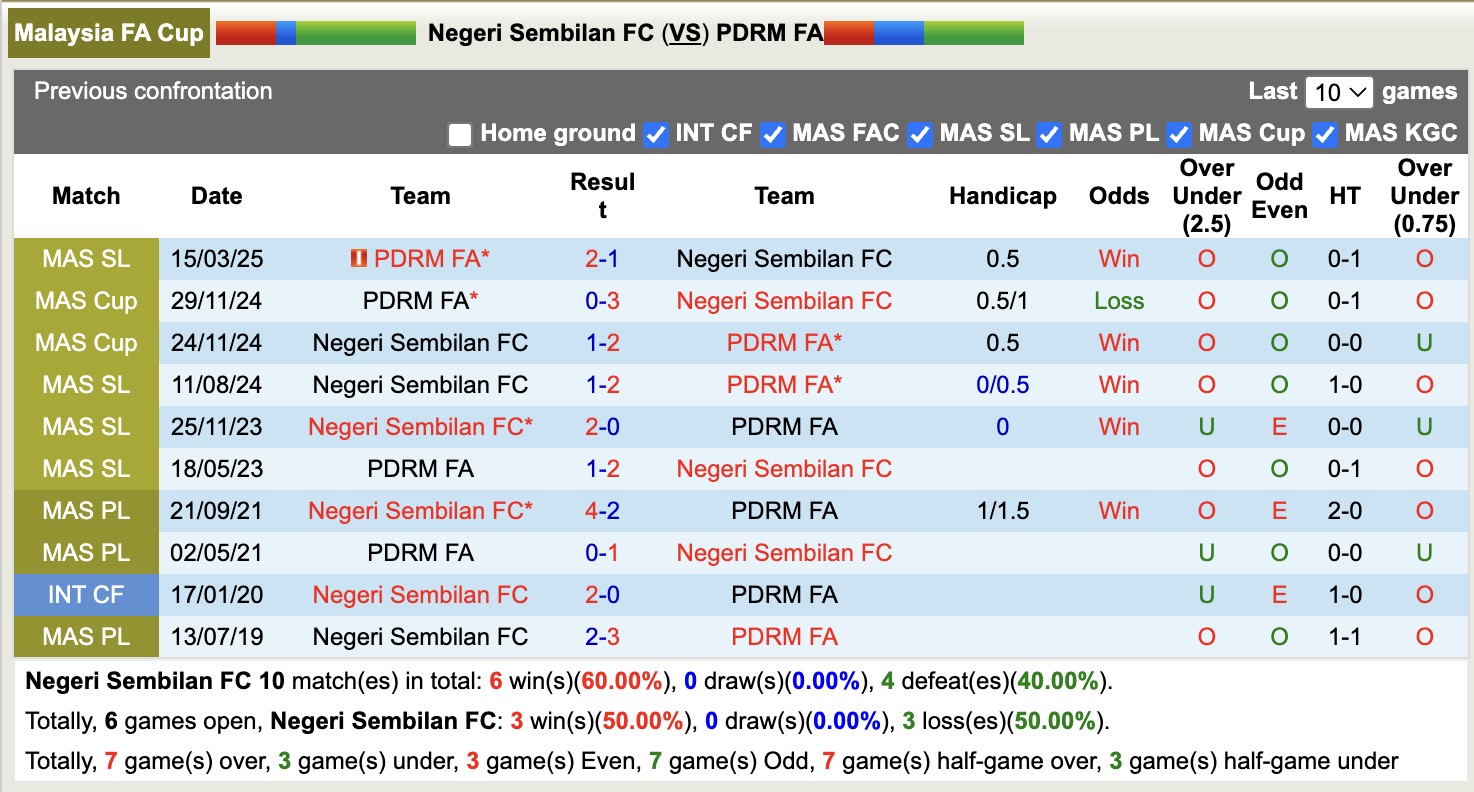Uncheck the MAS FAC filter

coord(773,133)
